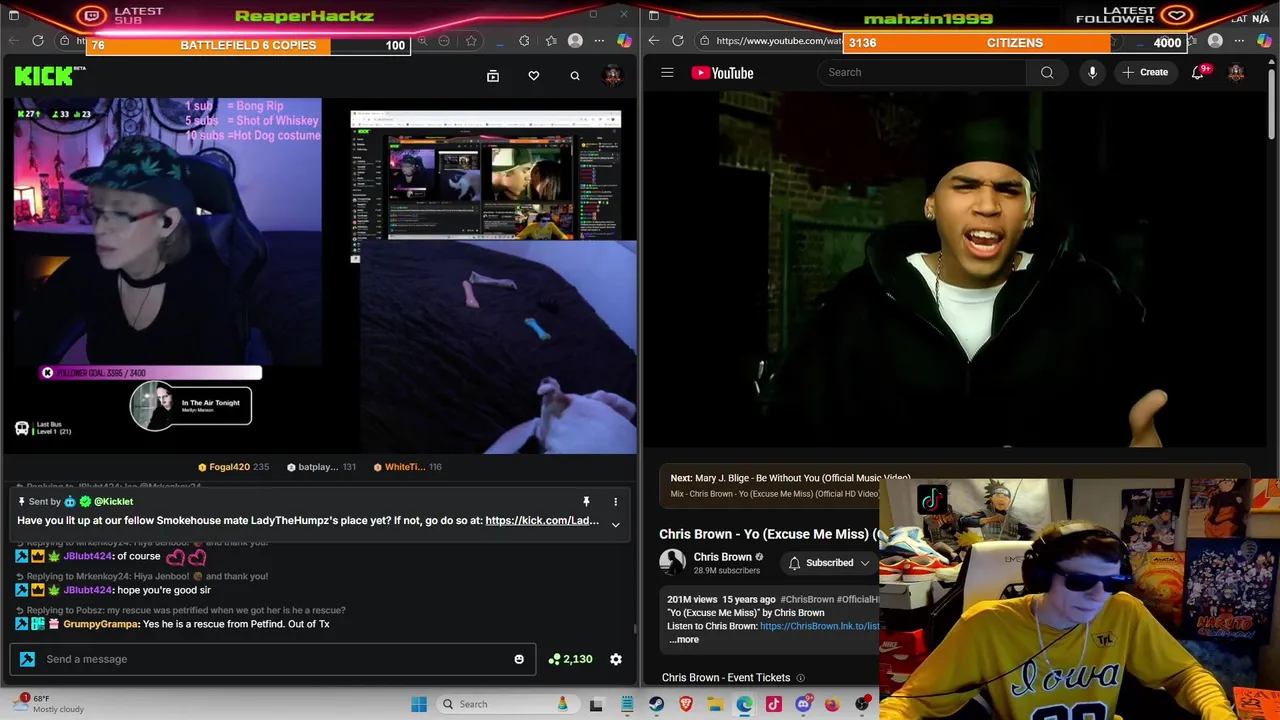Screen dimensions: 1280x720
Task: Open Kick following heart icon
Action: (534, 76)
